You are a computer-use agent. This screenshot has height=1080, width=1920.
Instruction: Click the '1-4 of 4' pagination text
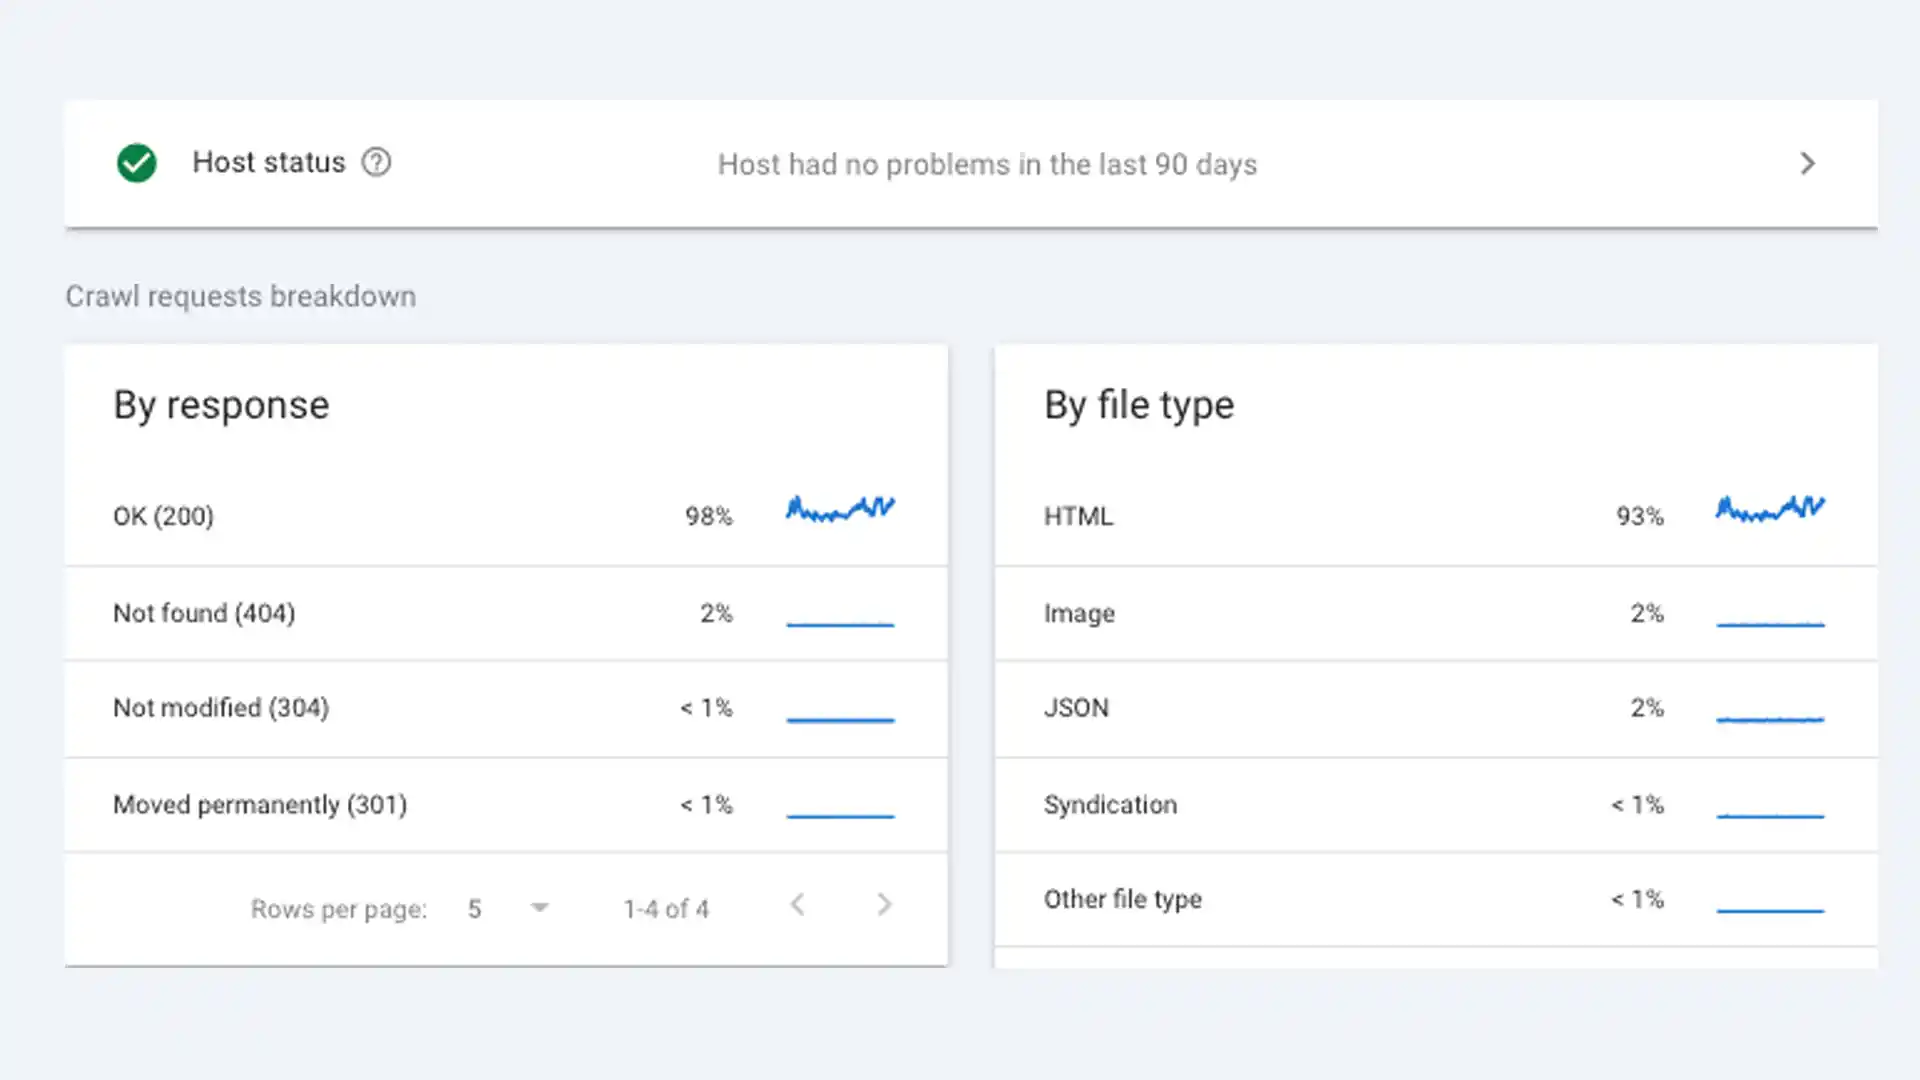[666, 909]
